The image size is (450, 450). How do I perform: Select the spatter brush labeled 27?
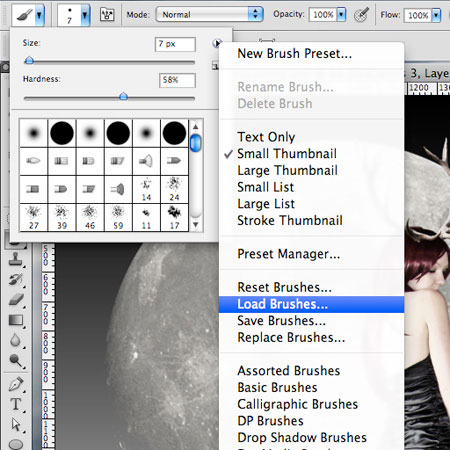[34, 217]
